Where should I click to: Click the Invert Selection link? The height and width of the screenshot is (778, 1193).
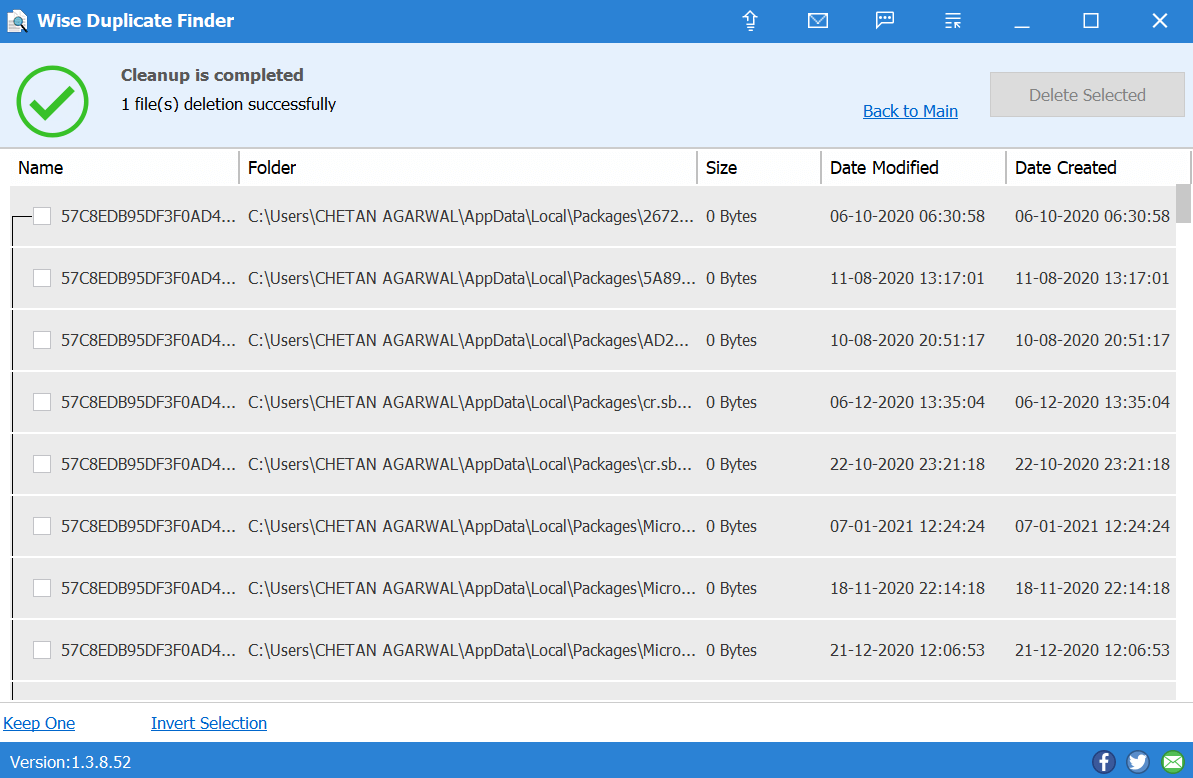(208, 723)
